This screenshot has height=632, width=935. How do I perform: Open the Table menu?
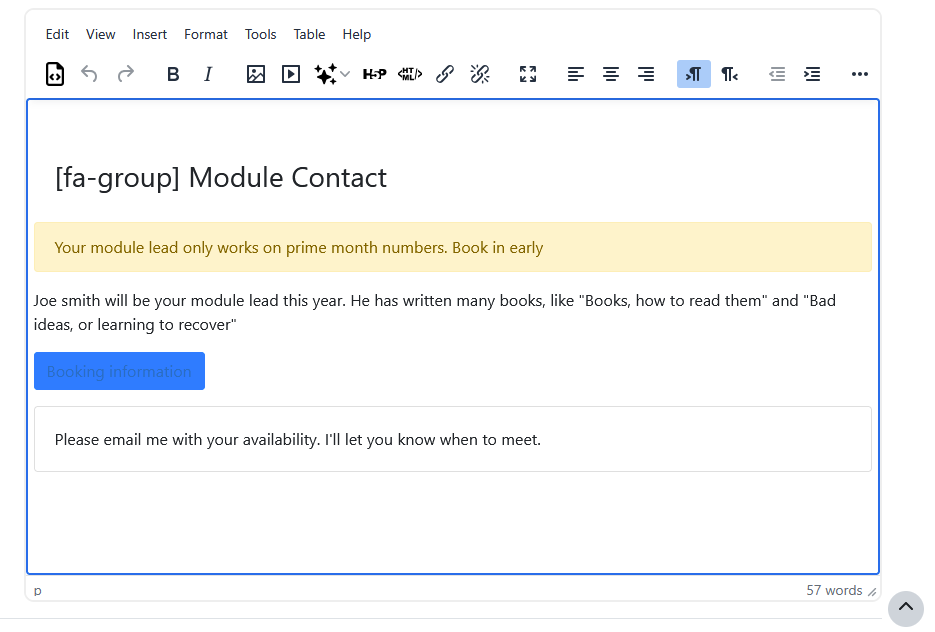pos(309,35)
